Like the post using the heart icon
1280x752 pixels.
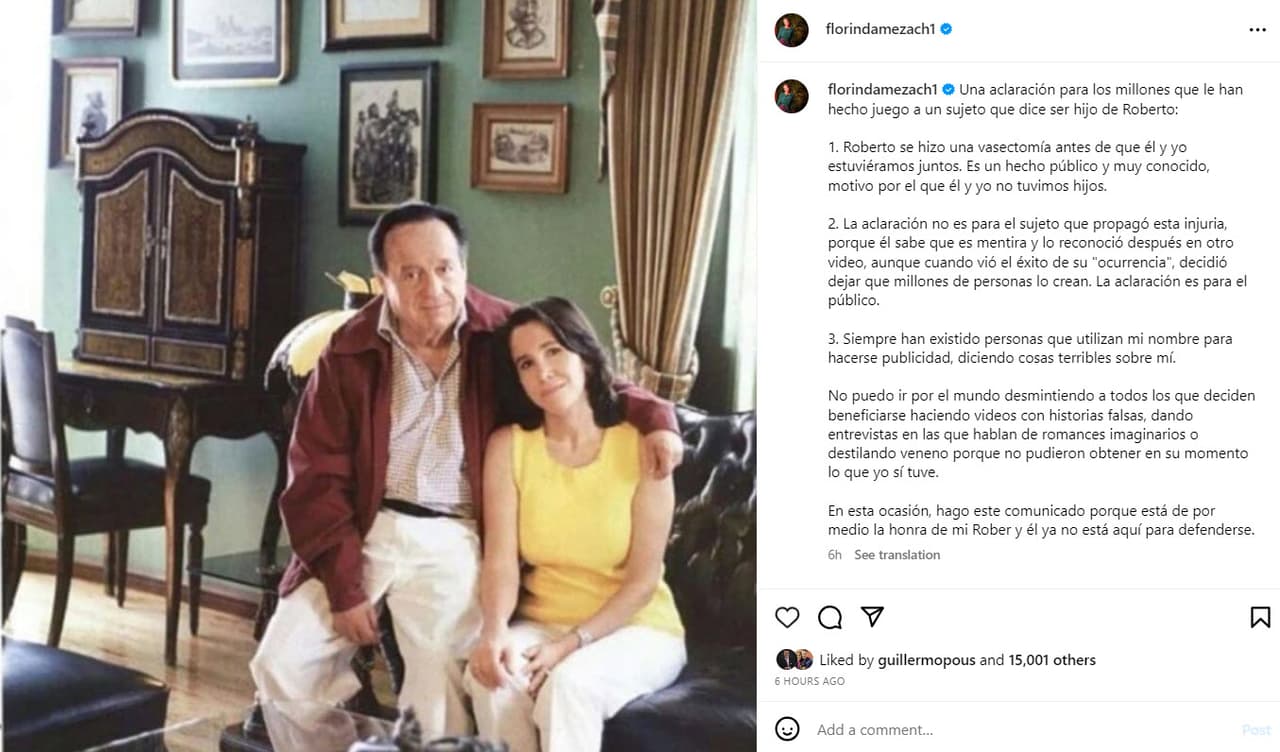tap(787, 618)
